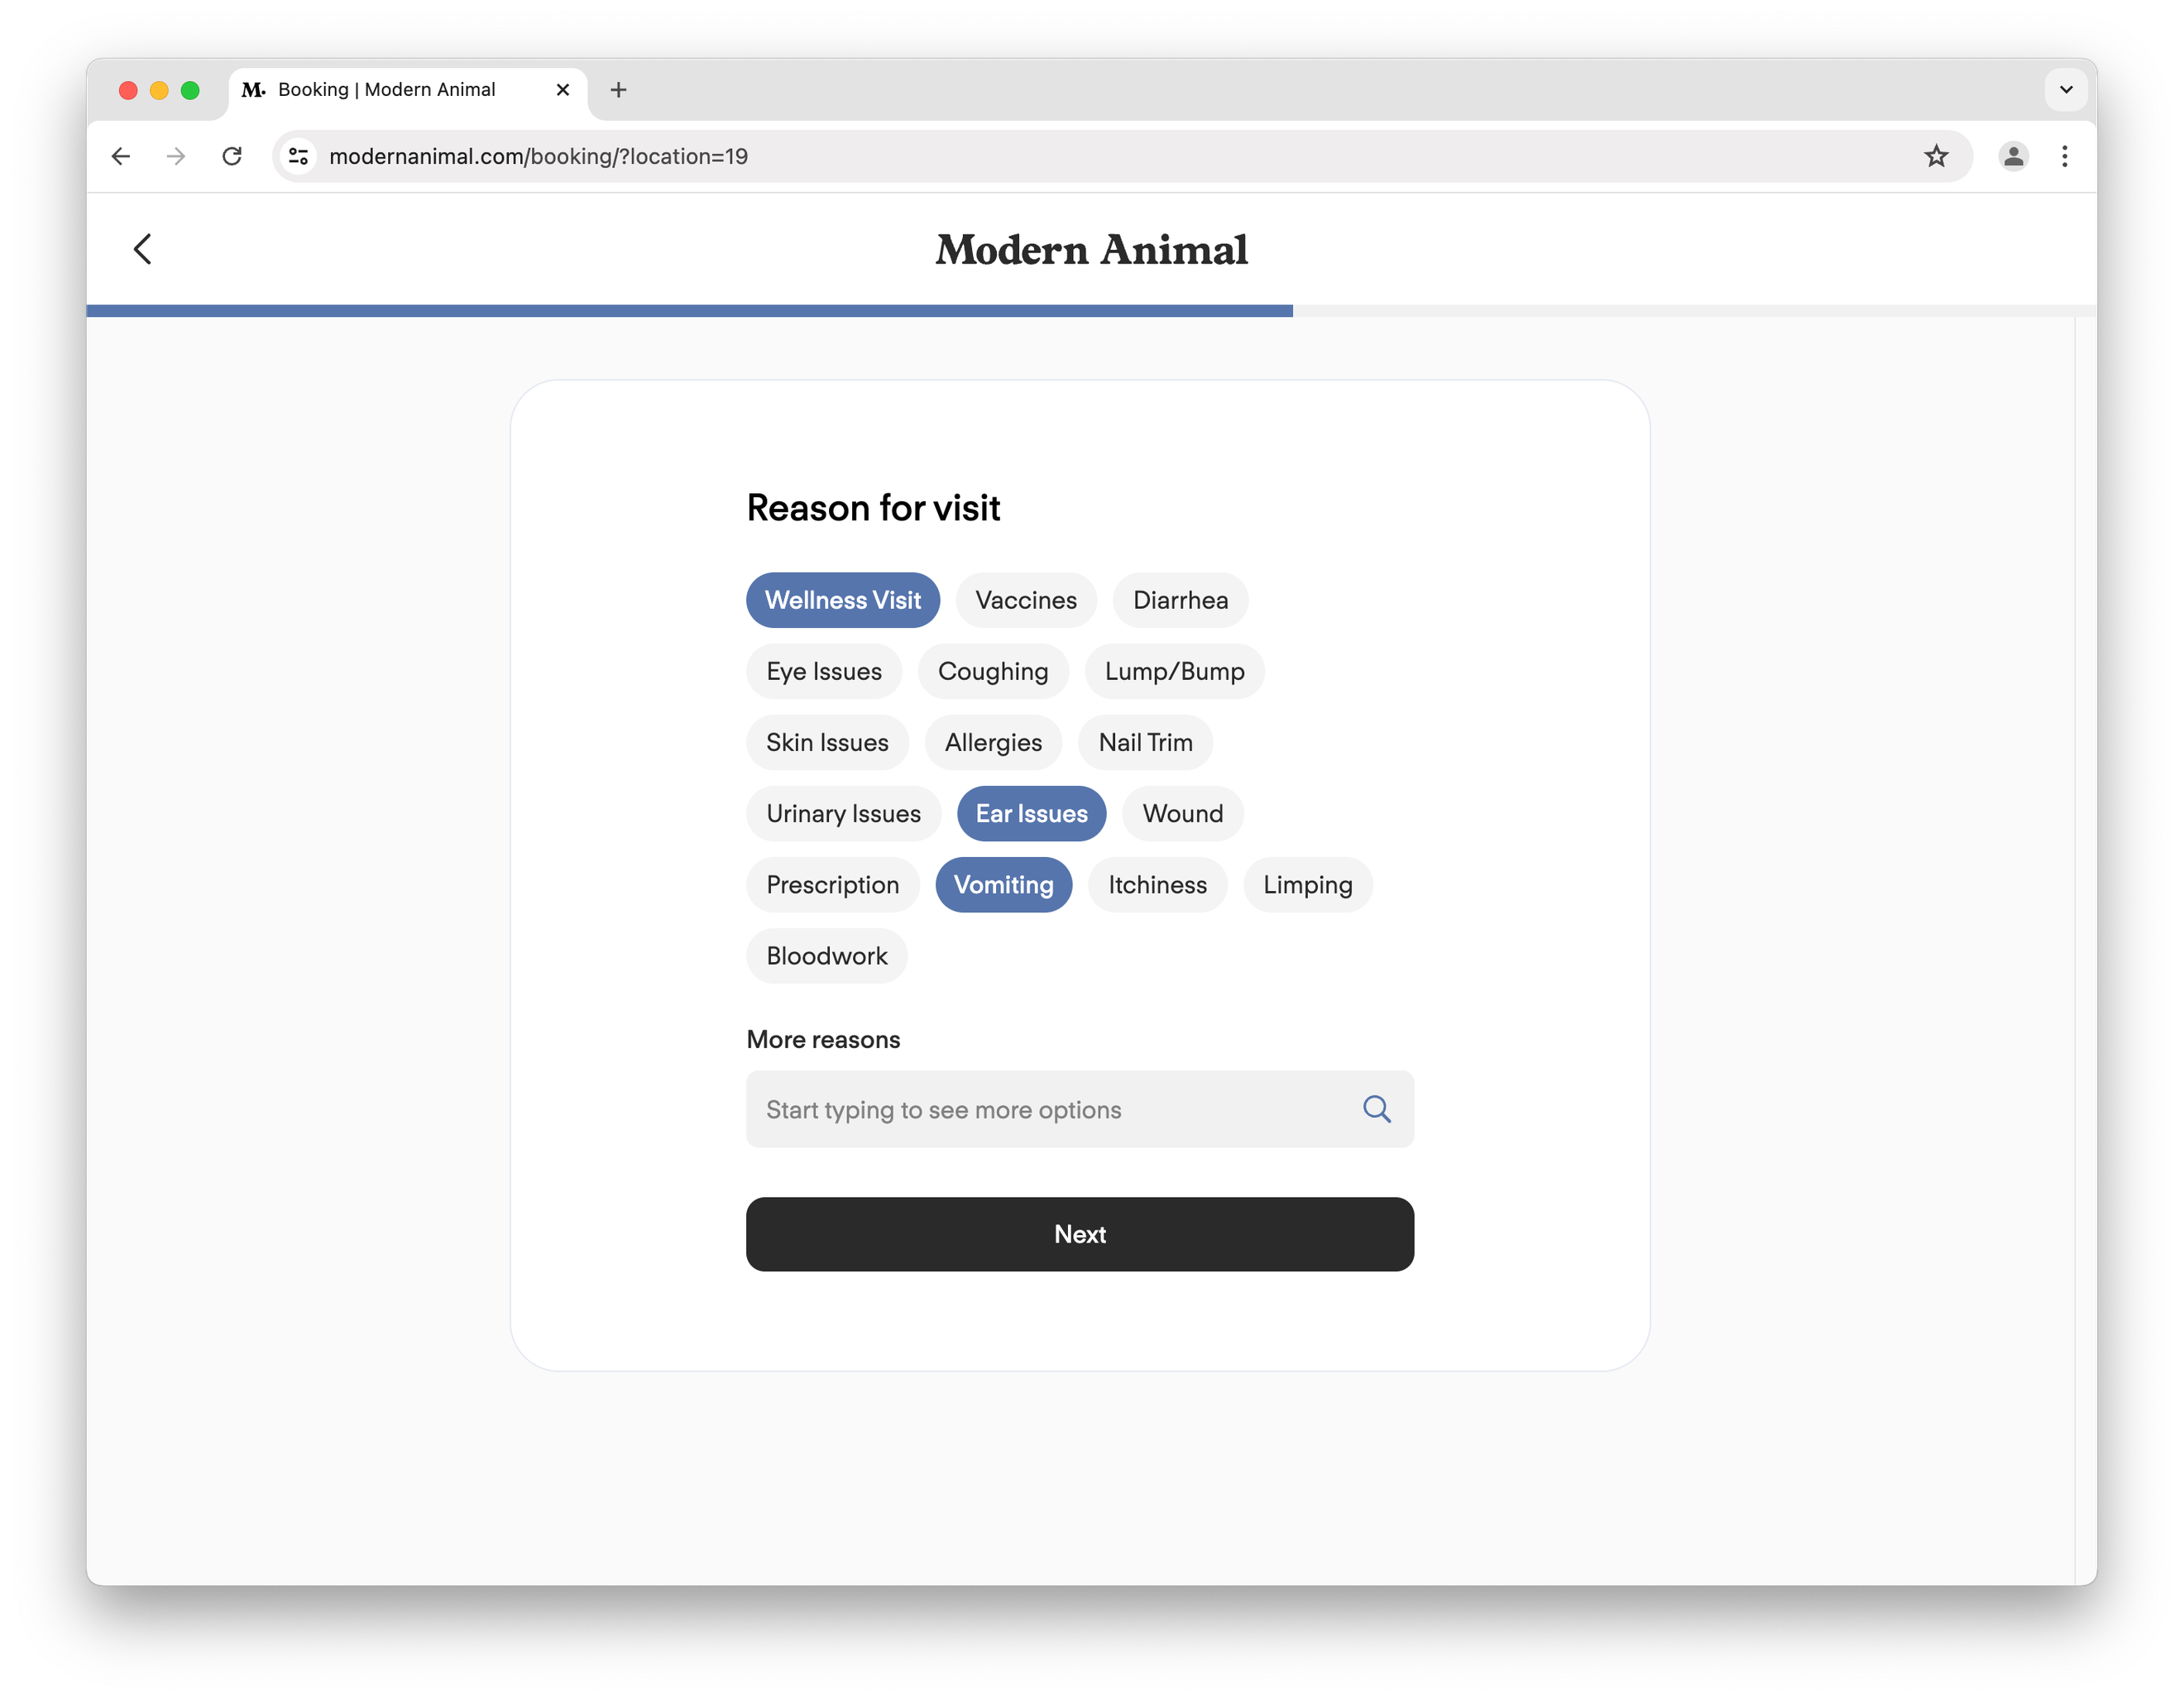
Task: Open Chrome three-dot menu
Action: coord(2064,156)
